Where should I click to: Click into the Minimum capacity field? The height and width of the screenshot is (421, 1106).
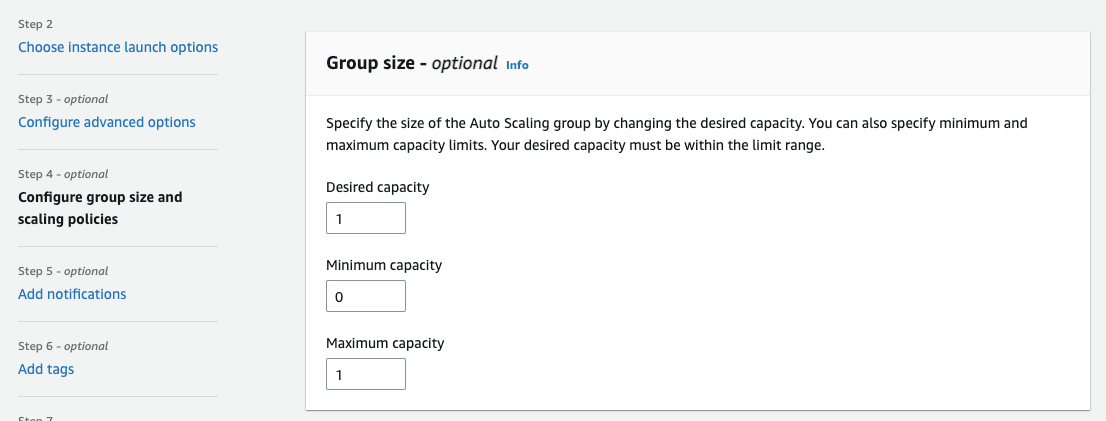pyautogui.click(x=365, y=296)
